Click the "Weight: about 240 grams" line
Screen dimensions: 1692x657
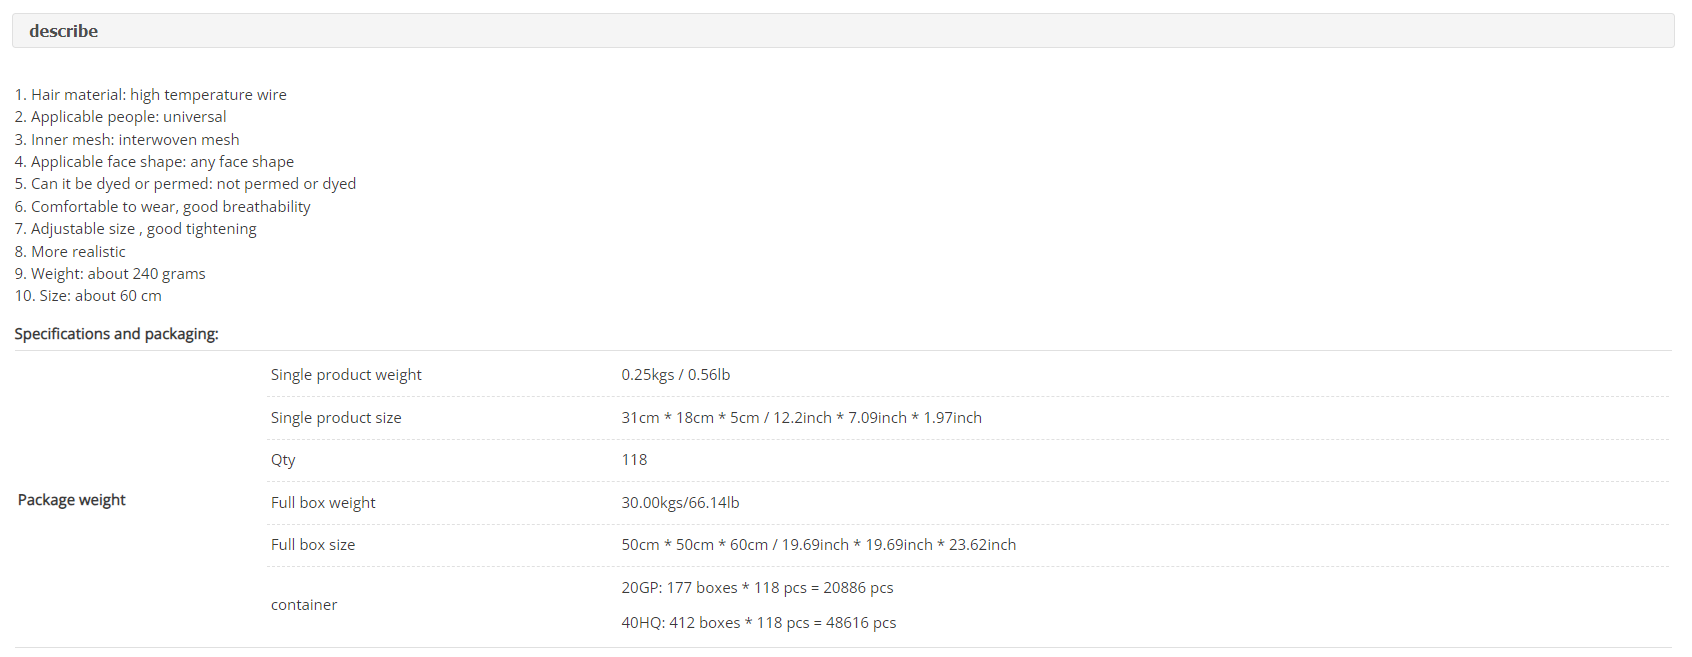[110, 274]
